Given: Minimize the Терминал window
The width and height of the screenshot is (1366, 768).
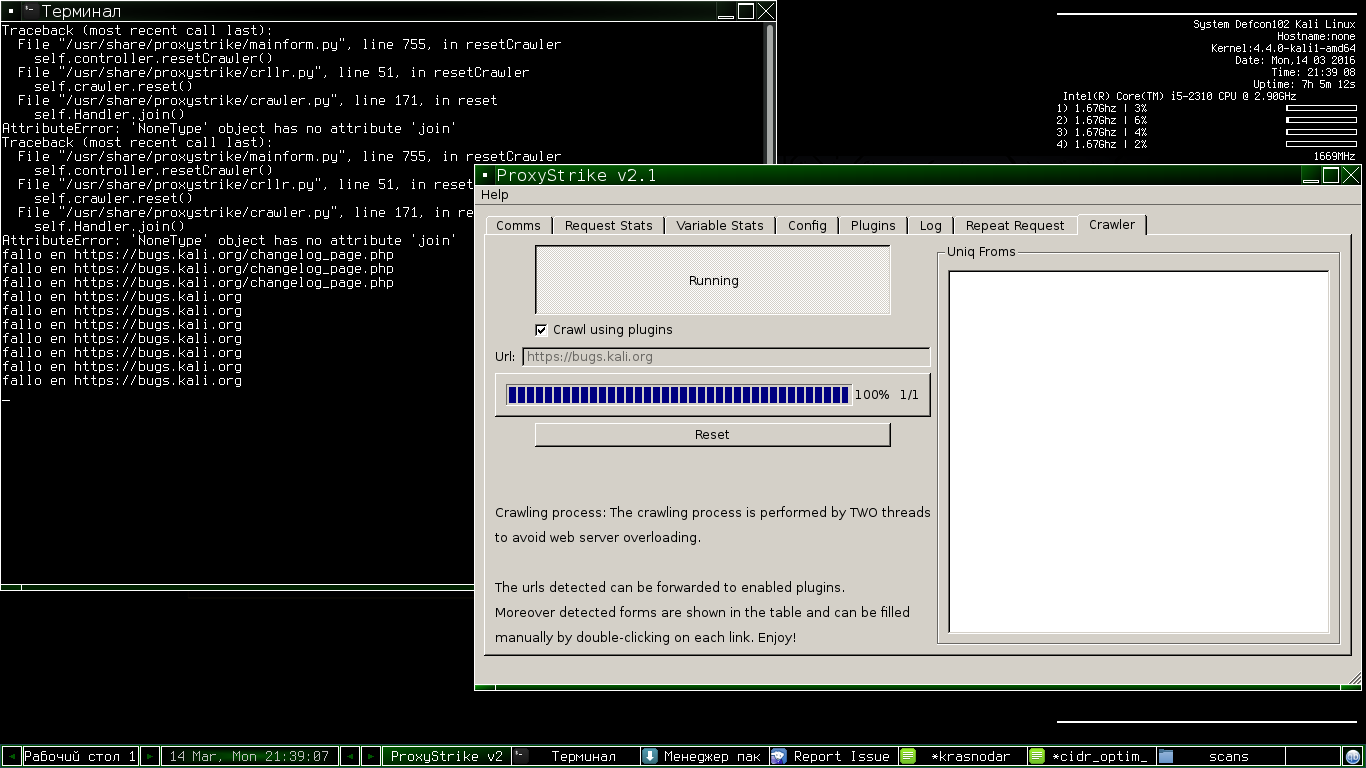Looking at the screenshot, I should click(x=727, y=12).
